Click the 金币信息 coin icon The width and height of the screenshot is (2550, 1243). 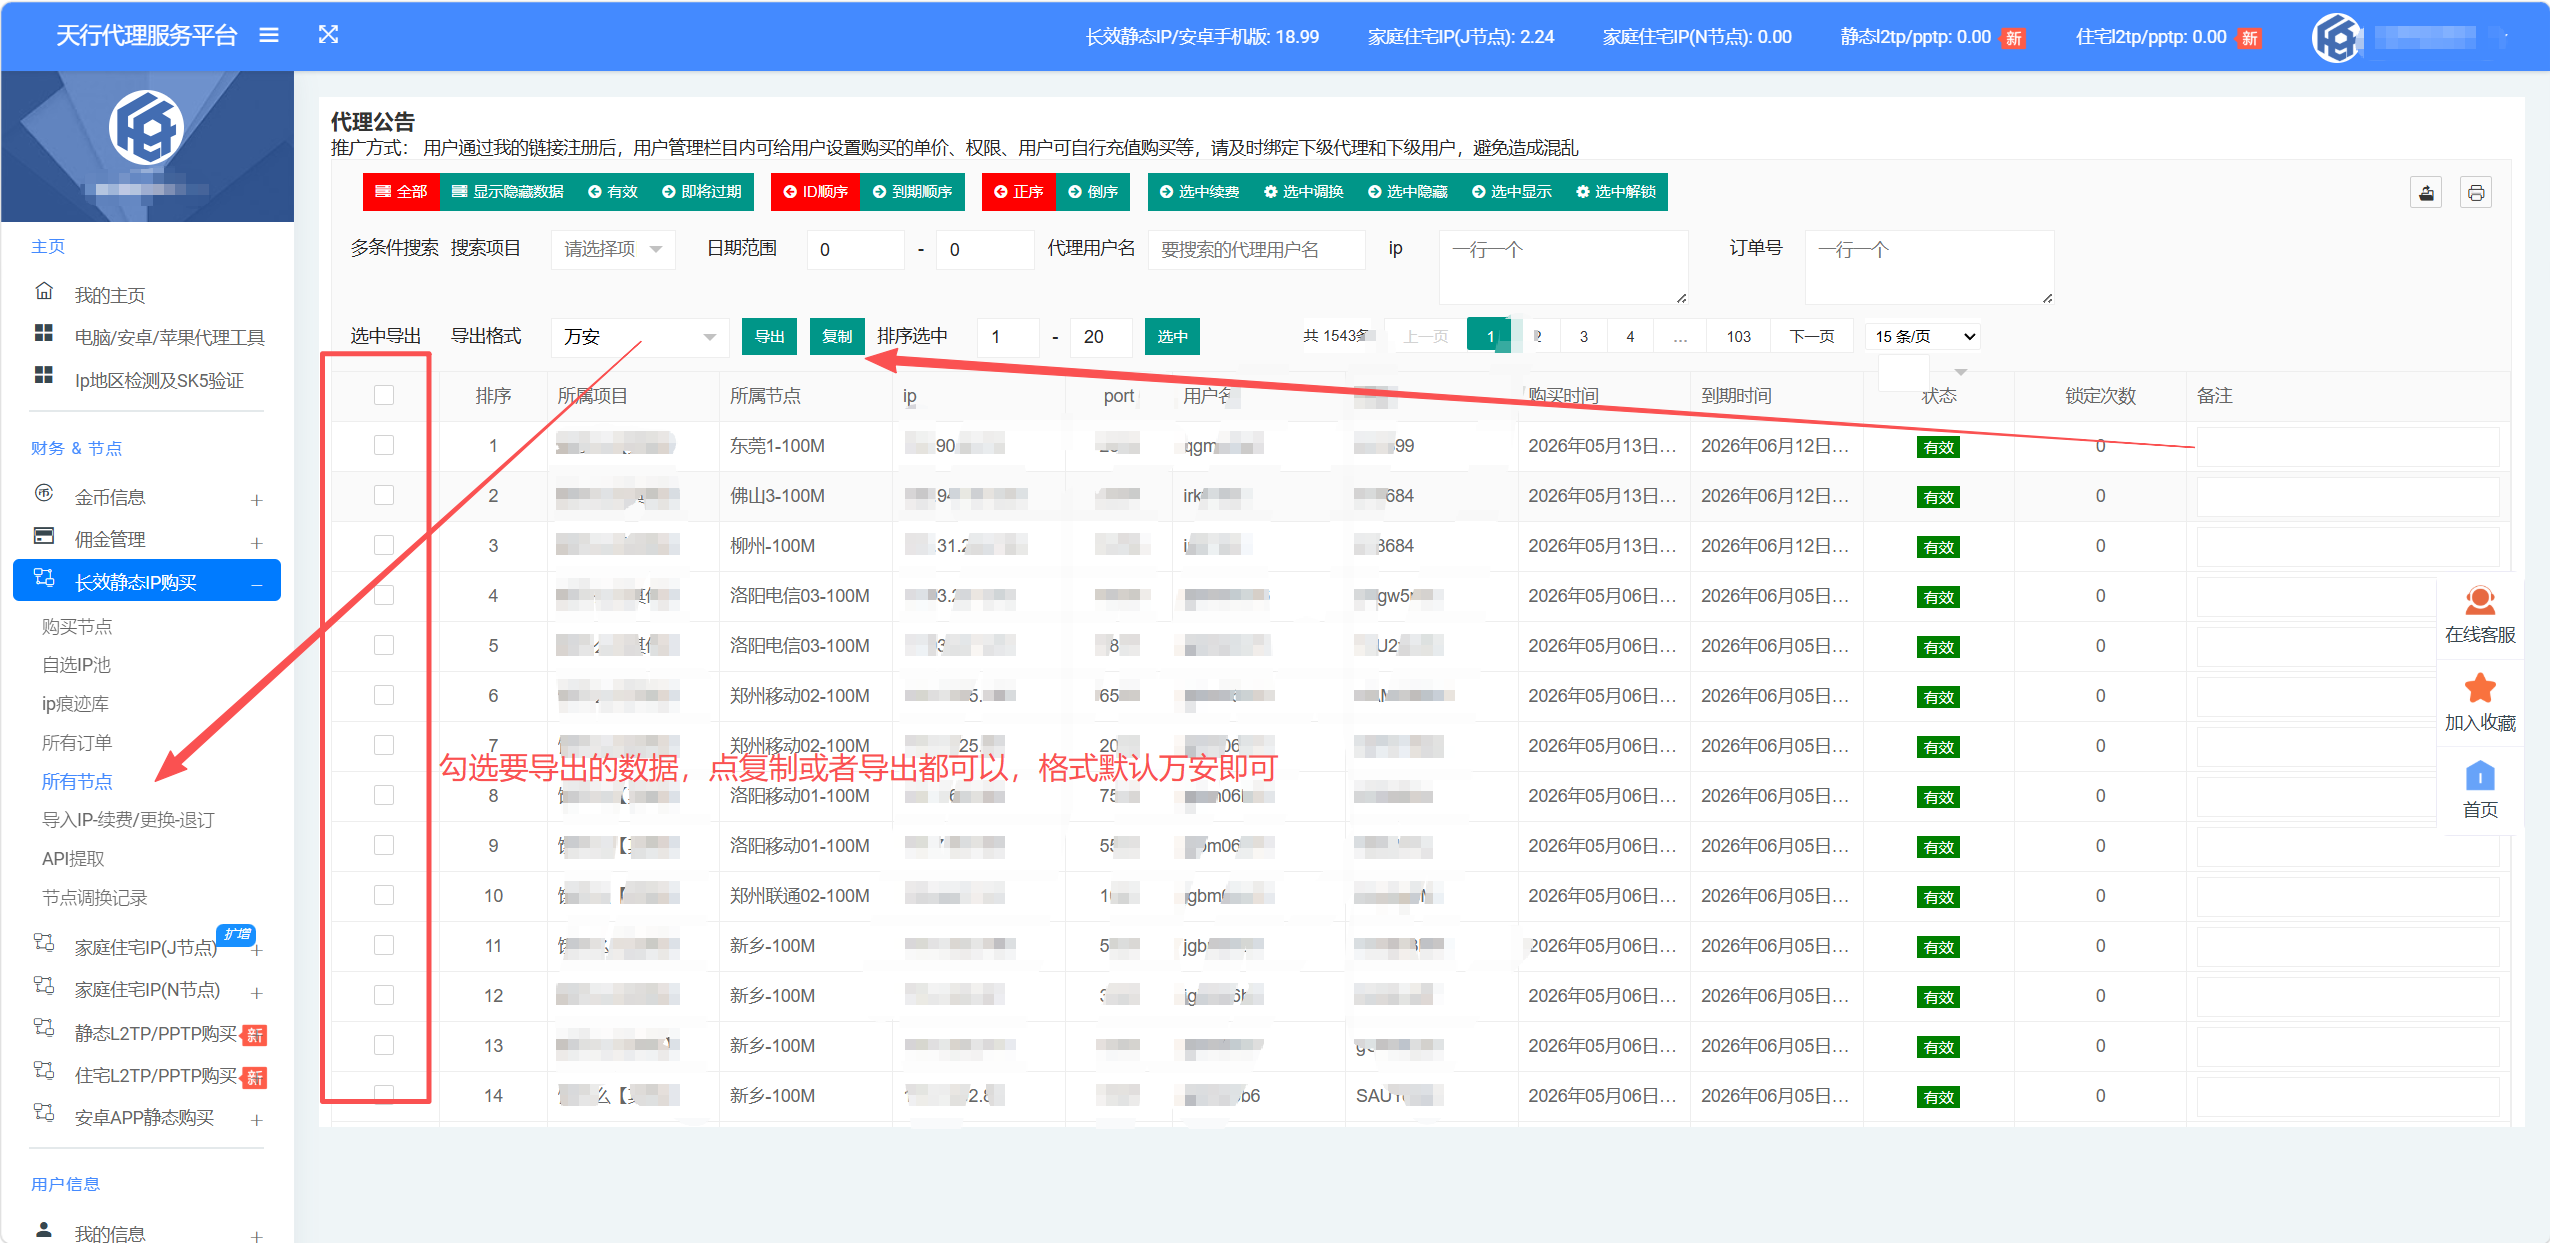44,493
